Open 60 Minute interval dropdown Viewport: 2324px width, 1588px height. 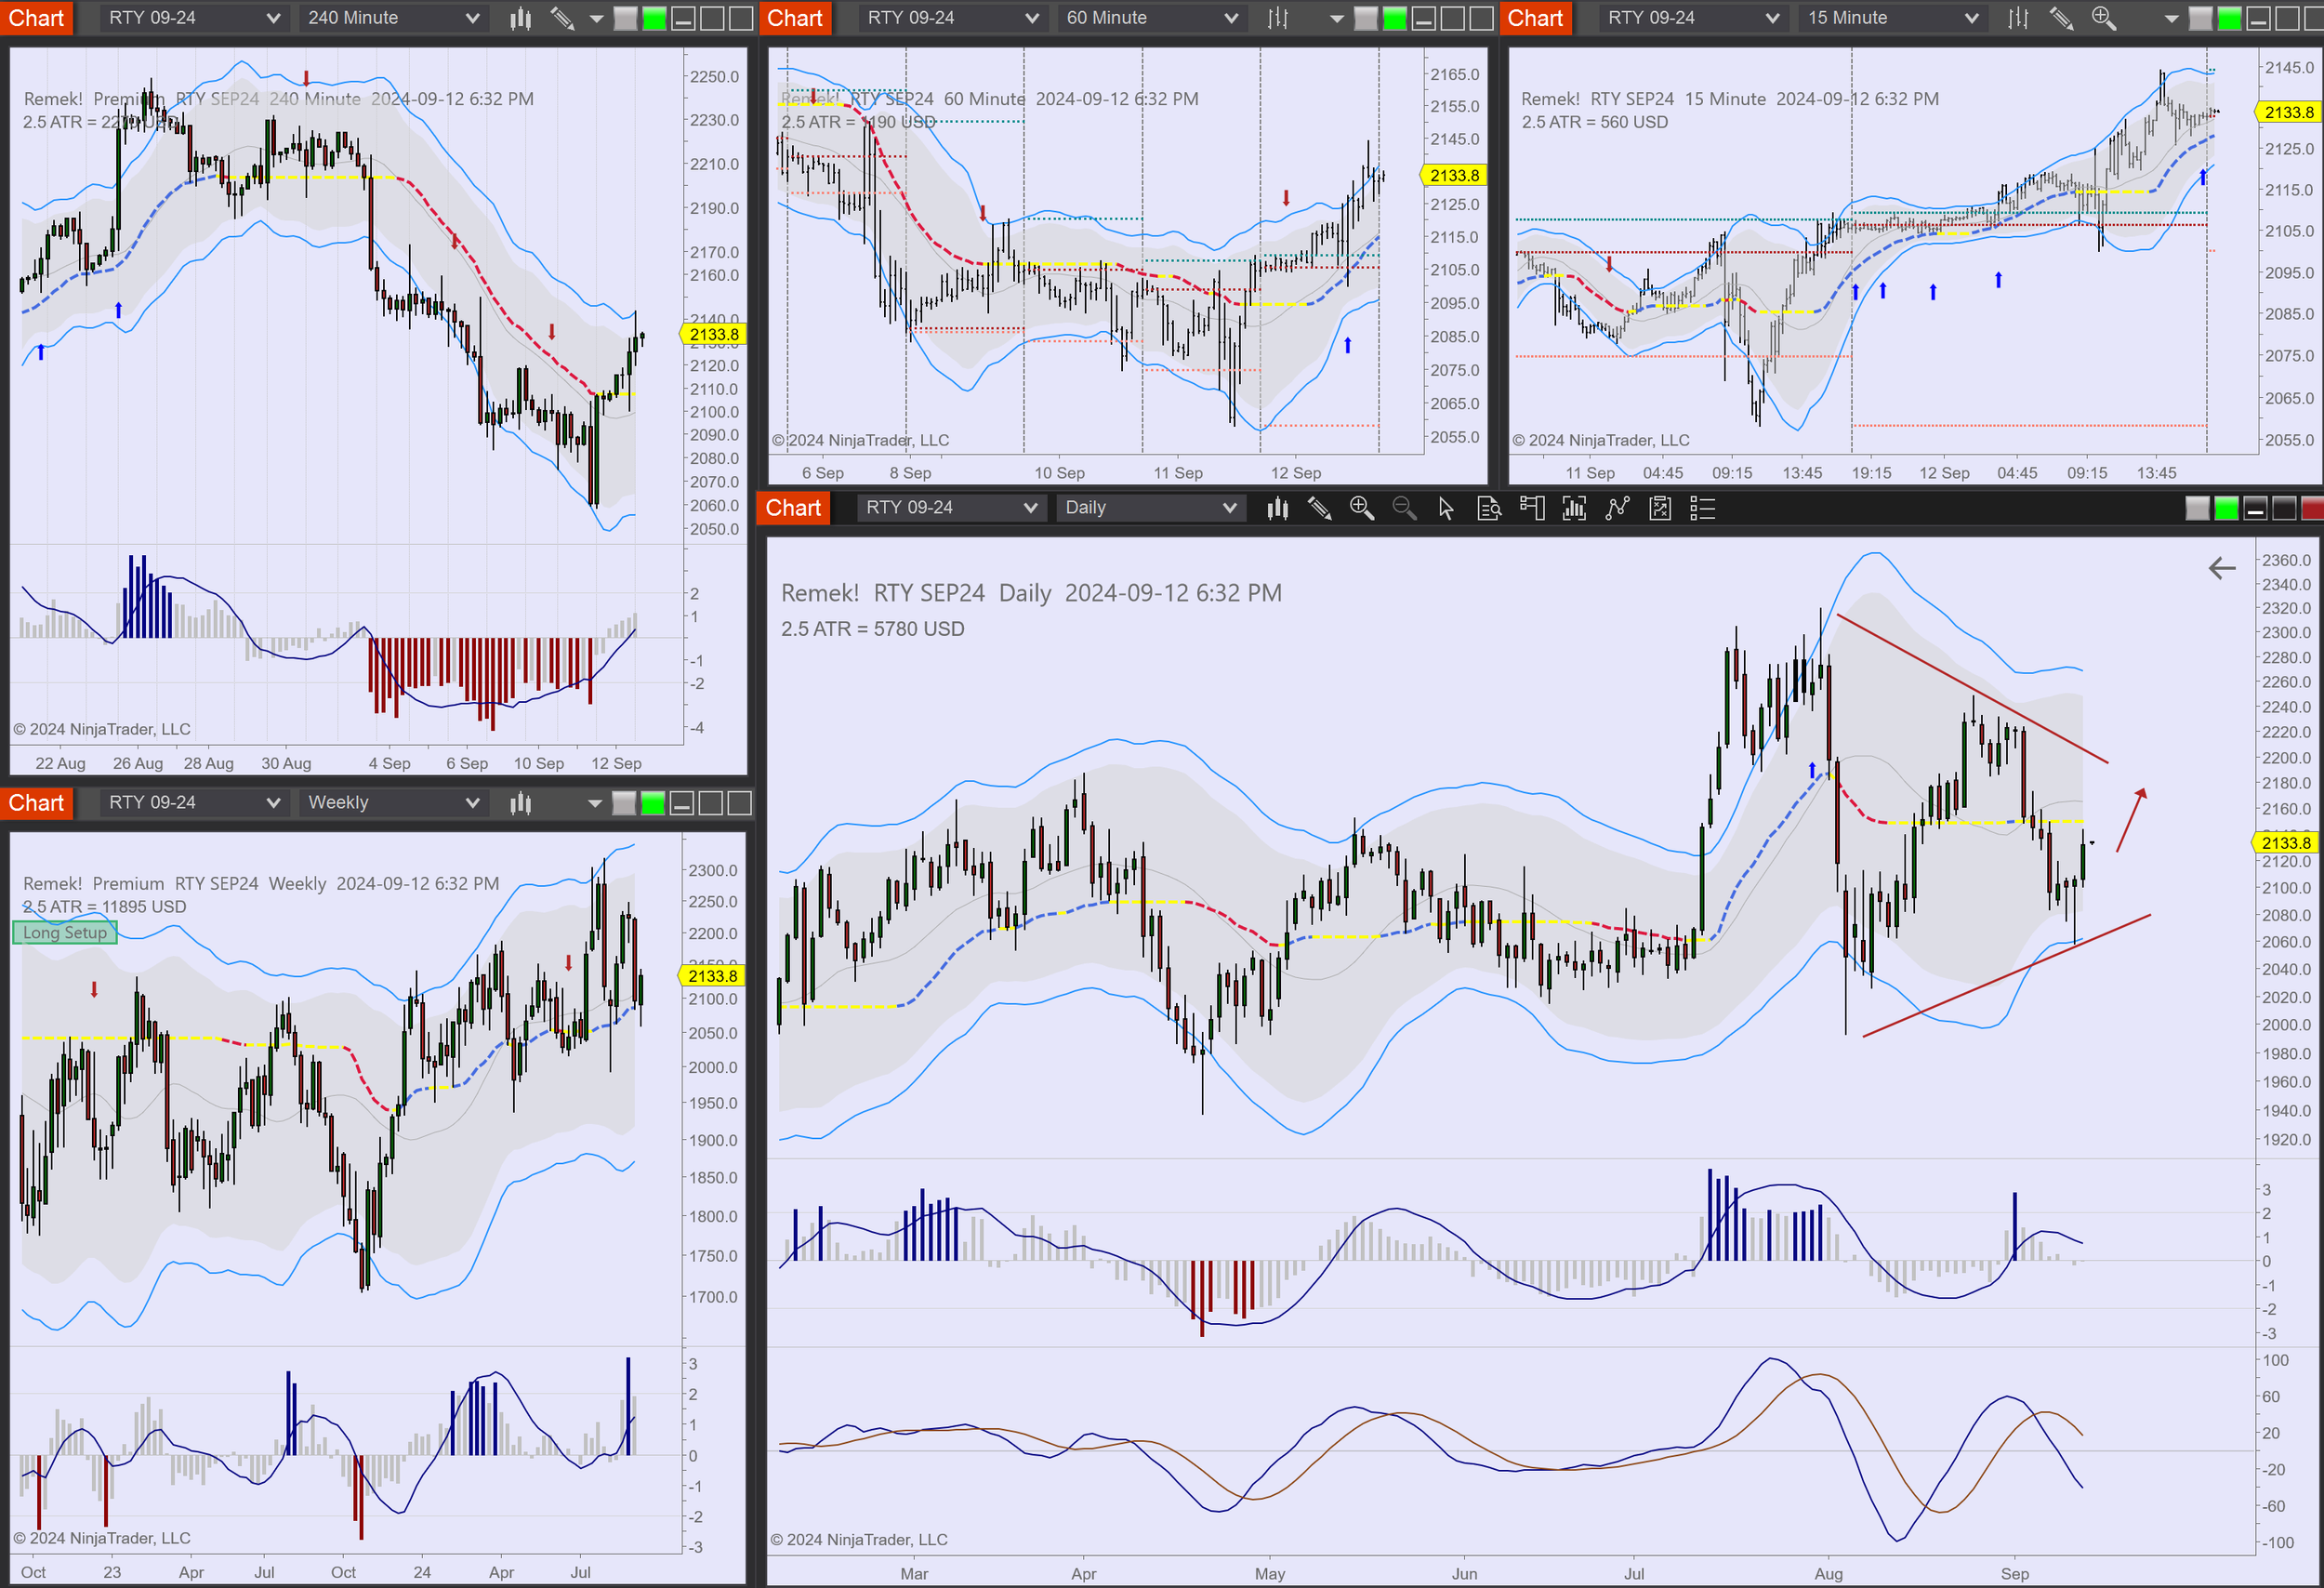(x=1152, y=18)
